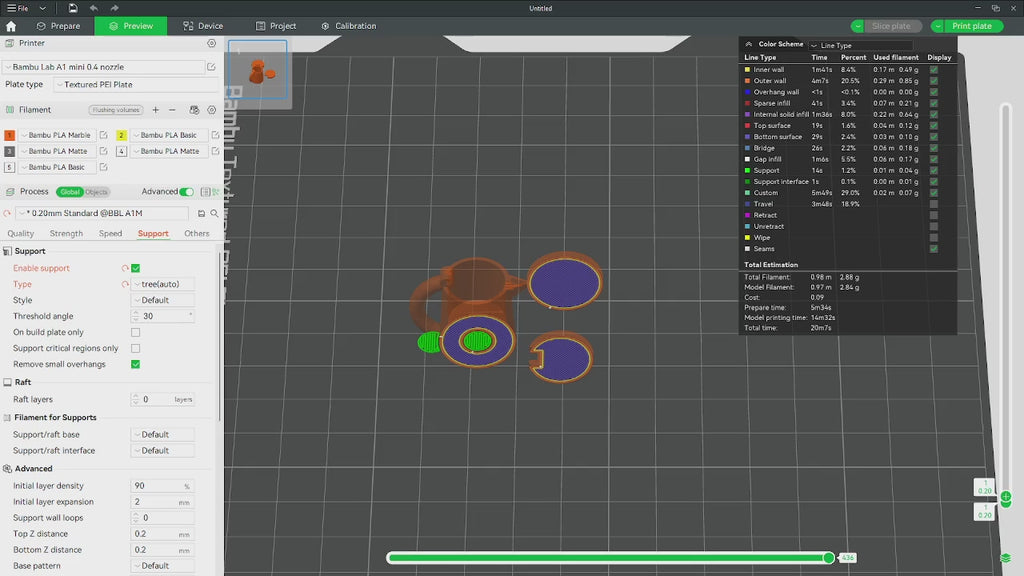
Task: Edit the Bambu Lab A1 mini printer preset
Action: point(212,67)
